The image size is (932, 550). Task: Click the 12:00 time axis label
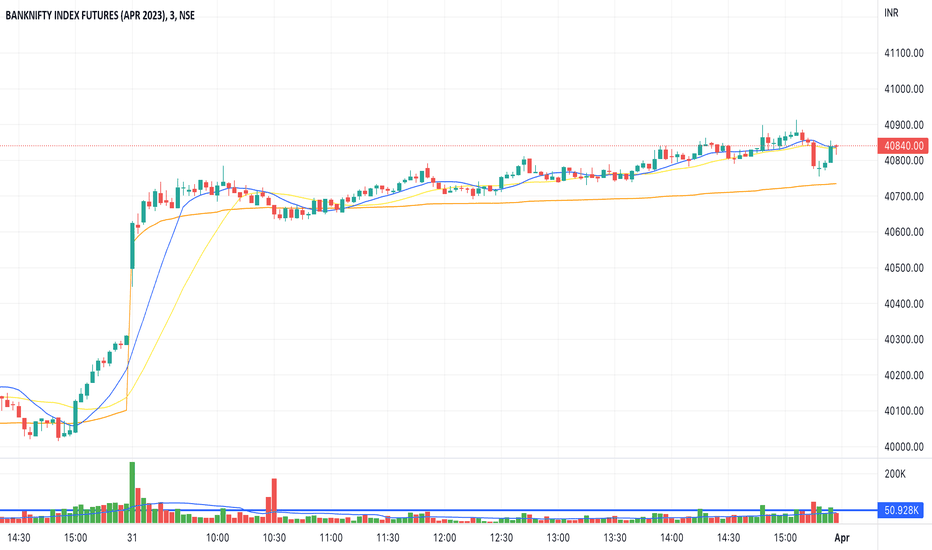point(445,538)
